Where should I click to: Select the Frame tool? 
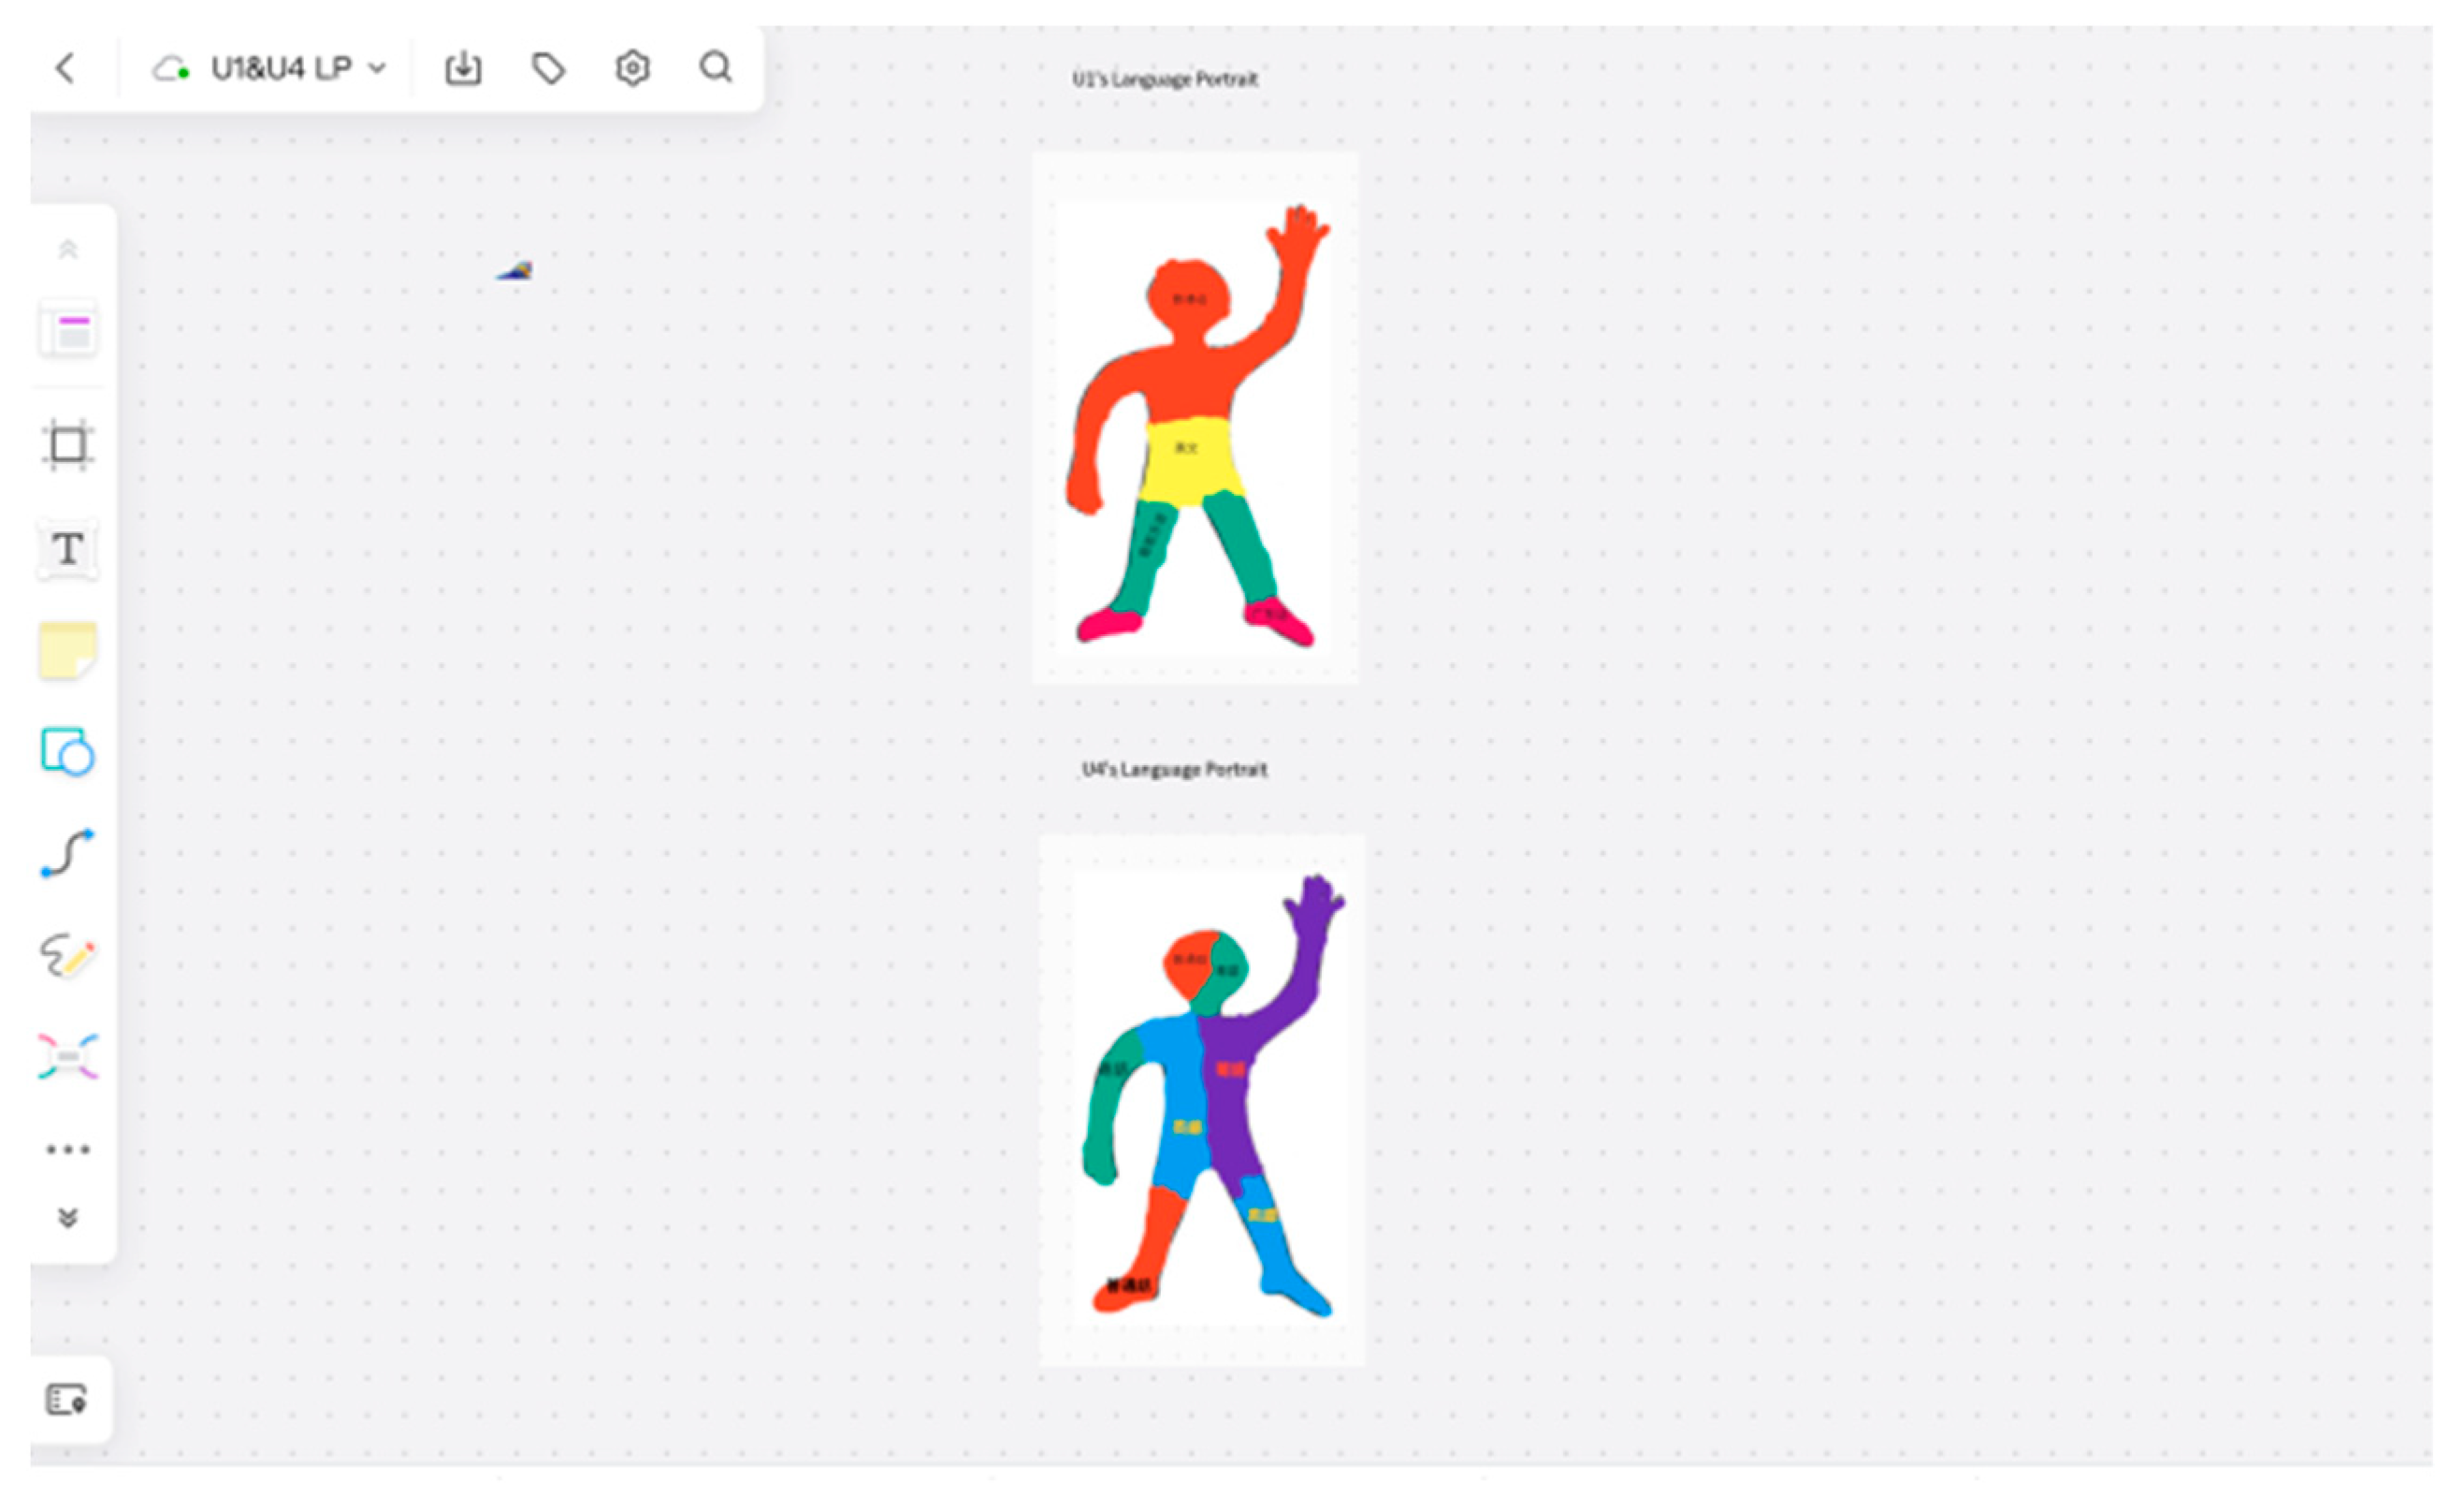[x=68, y=444]
